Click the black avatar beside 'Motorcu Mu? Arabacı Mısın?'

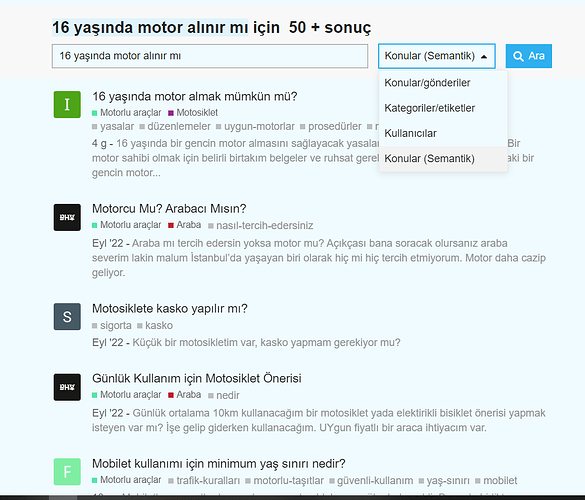click(67, 217)
